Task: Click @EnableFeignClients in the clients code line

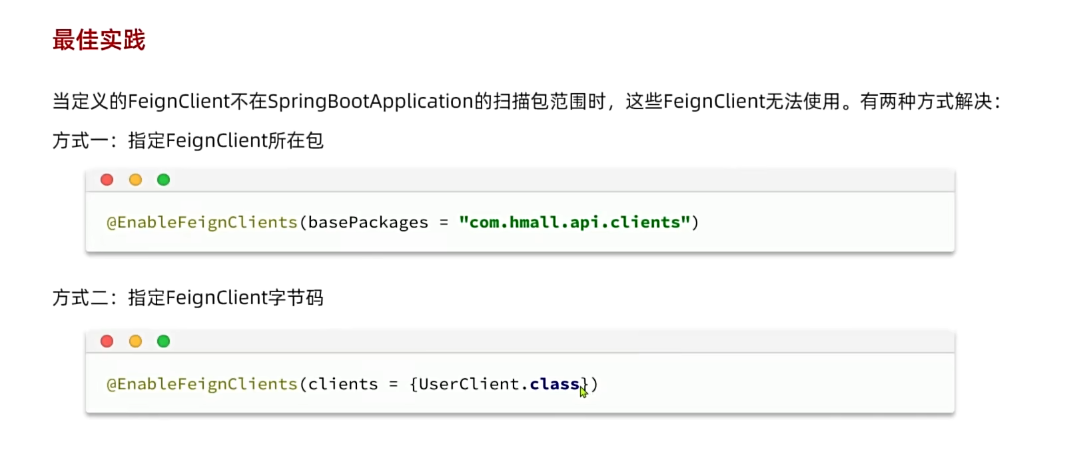Action: click(202, 384)
